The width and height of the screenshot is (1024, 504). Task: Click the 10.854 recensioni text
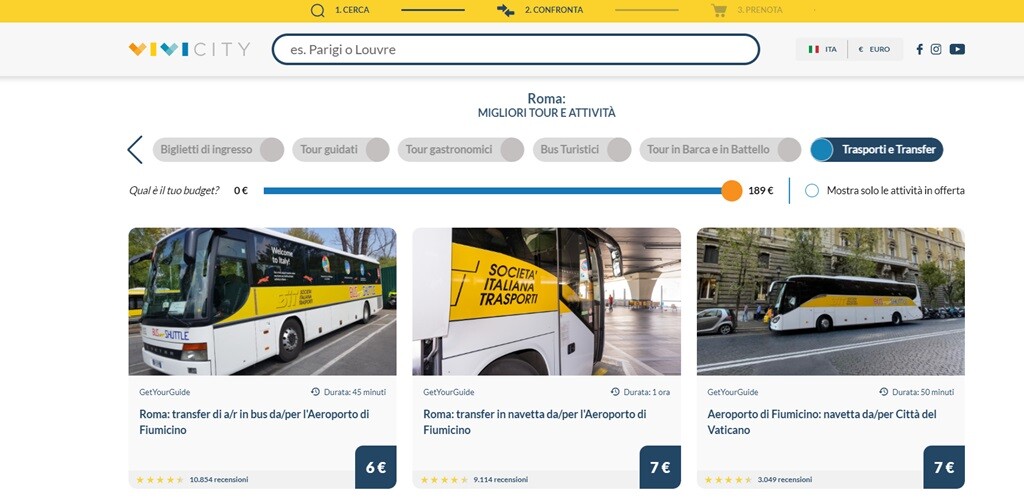coord(219,480)
